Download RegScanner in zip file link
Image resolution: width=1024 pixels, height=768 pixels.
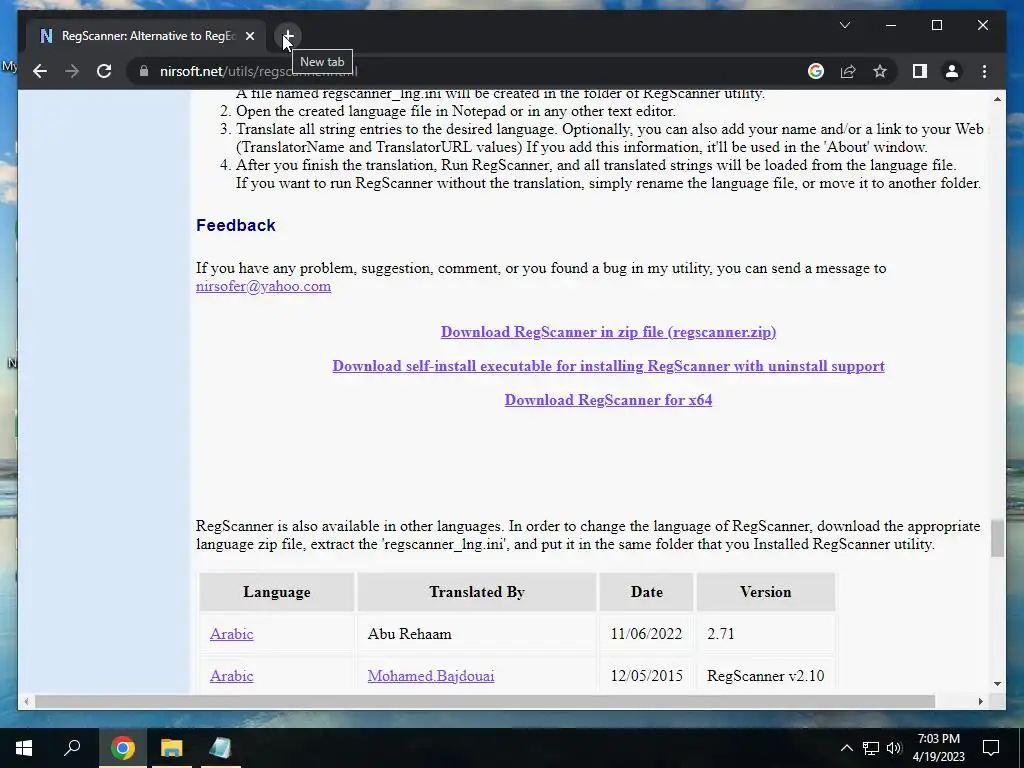click(608, 332)
